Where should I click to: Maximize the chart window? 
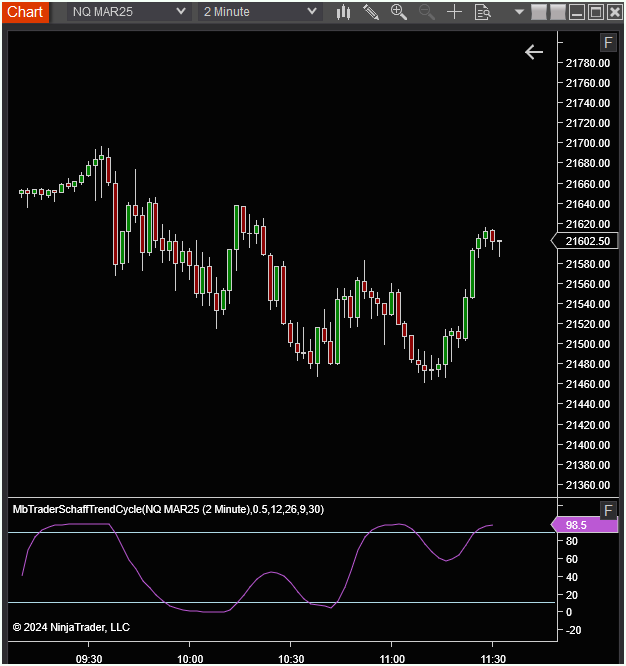pyautogui.click(x=596, y=12)
